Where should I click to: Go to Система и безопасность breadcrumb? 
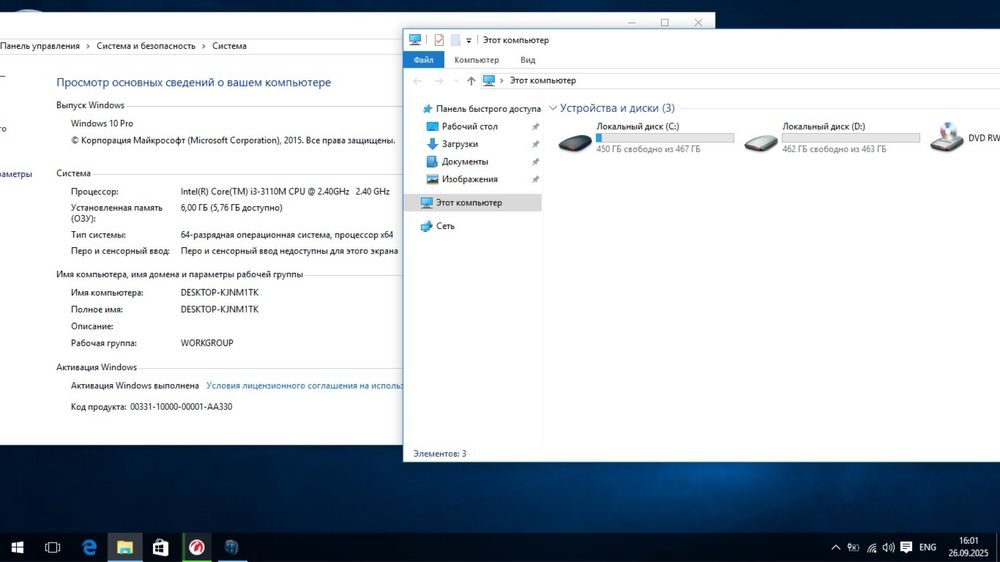146,46
